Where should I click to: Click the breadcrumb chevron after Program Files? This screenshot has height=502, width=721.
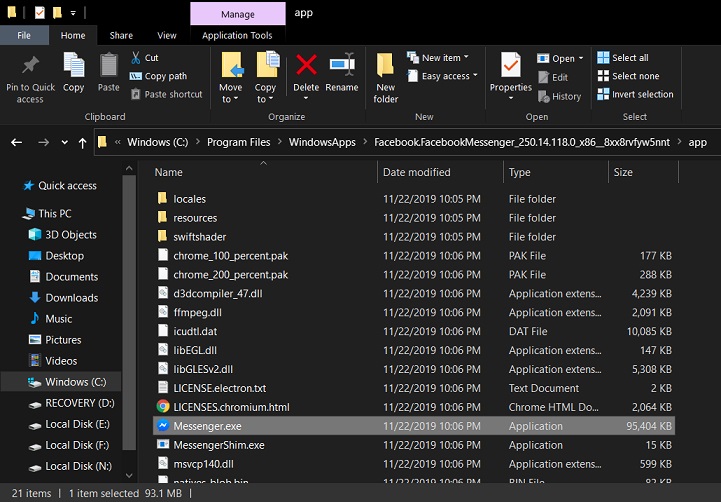pos(280,142)
